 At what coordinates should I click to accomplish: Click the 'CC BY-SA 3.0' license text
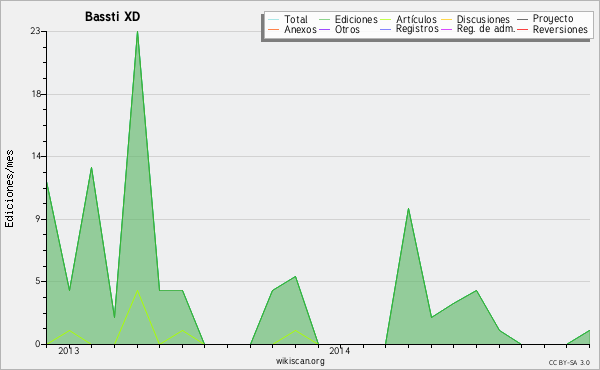pos(569,363)
